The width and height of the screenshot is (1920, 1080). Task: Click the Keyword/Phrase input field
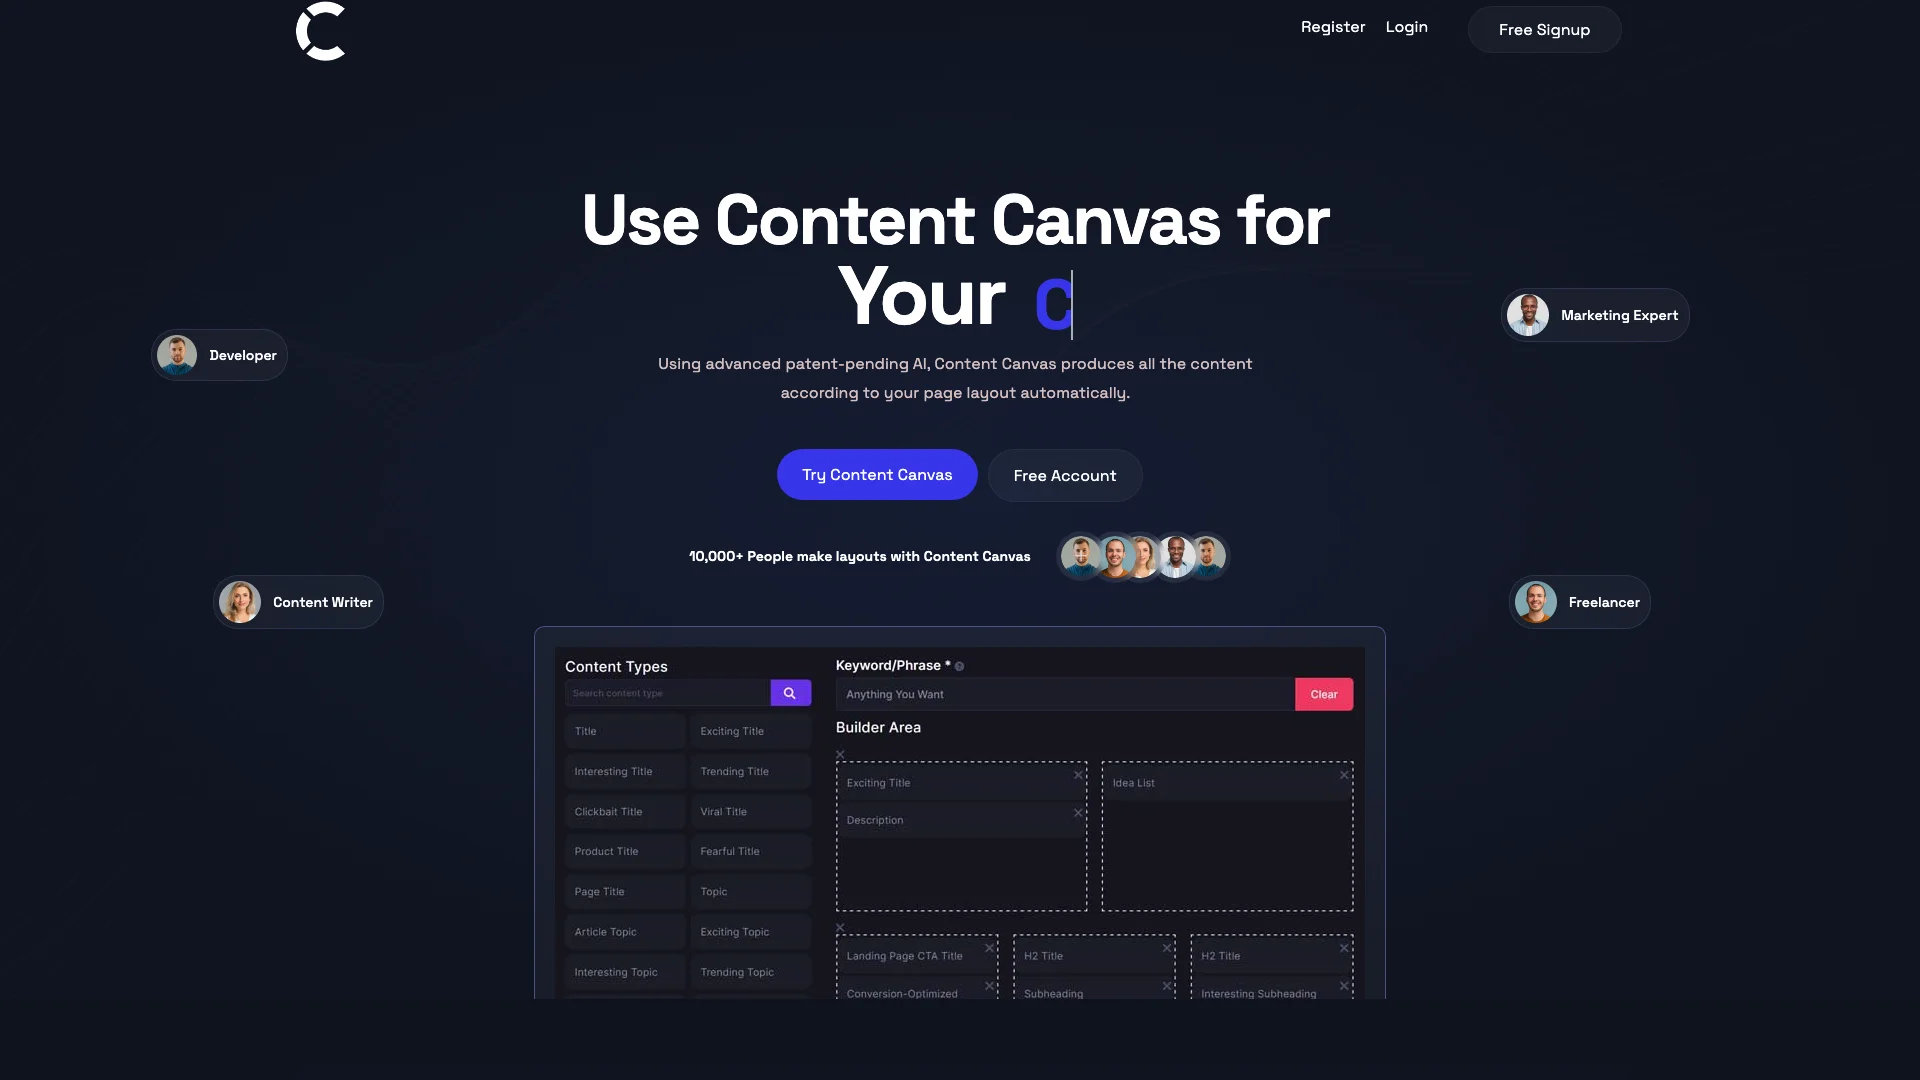[1064, 694]
